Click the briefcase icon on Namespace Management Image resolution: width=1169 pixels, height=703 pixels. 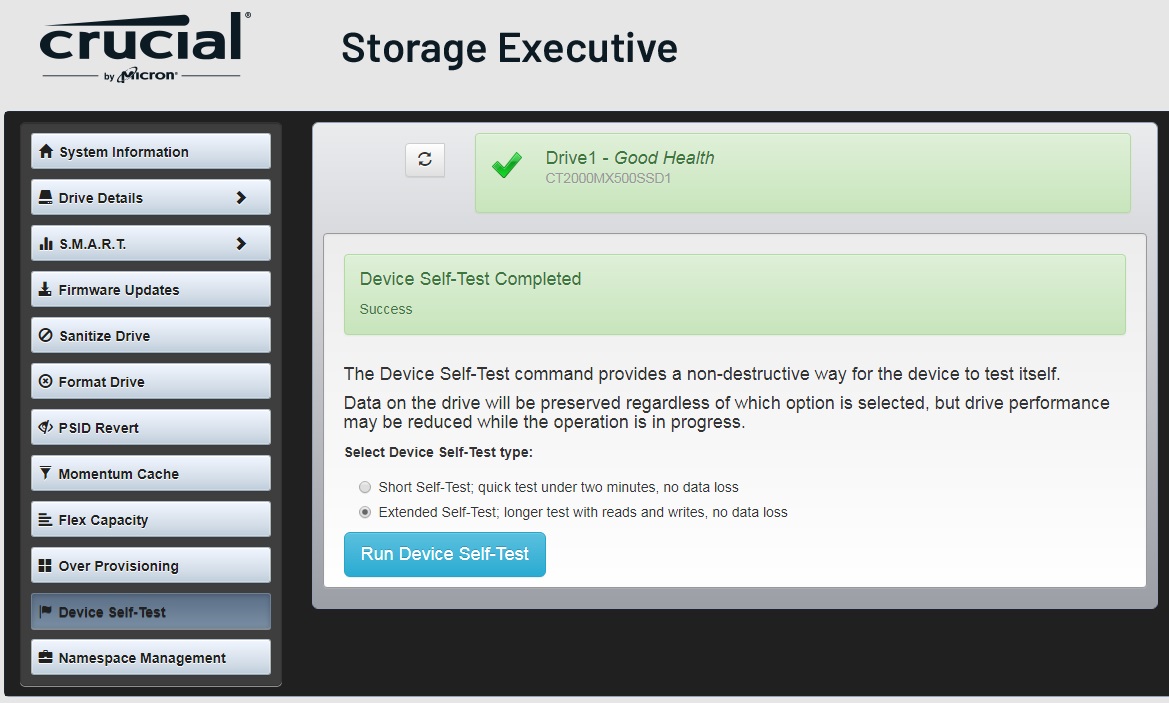tap(45, 657)
